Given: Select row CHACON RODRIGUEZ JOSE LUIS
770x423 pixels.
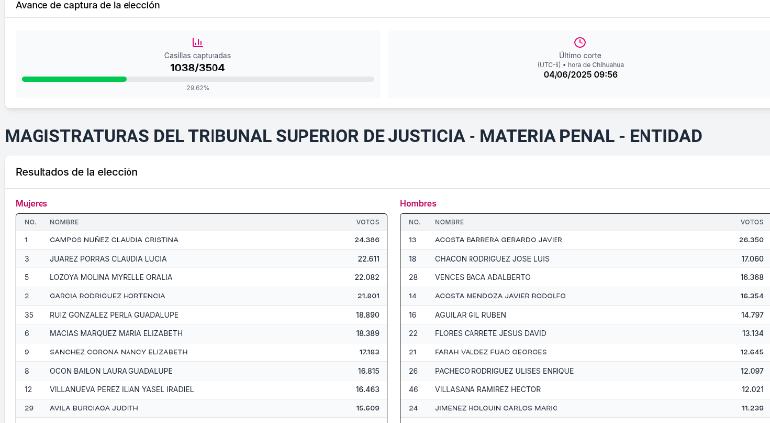Looking at the screenshot, I should point(585,259).
